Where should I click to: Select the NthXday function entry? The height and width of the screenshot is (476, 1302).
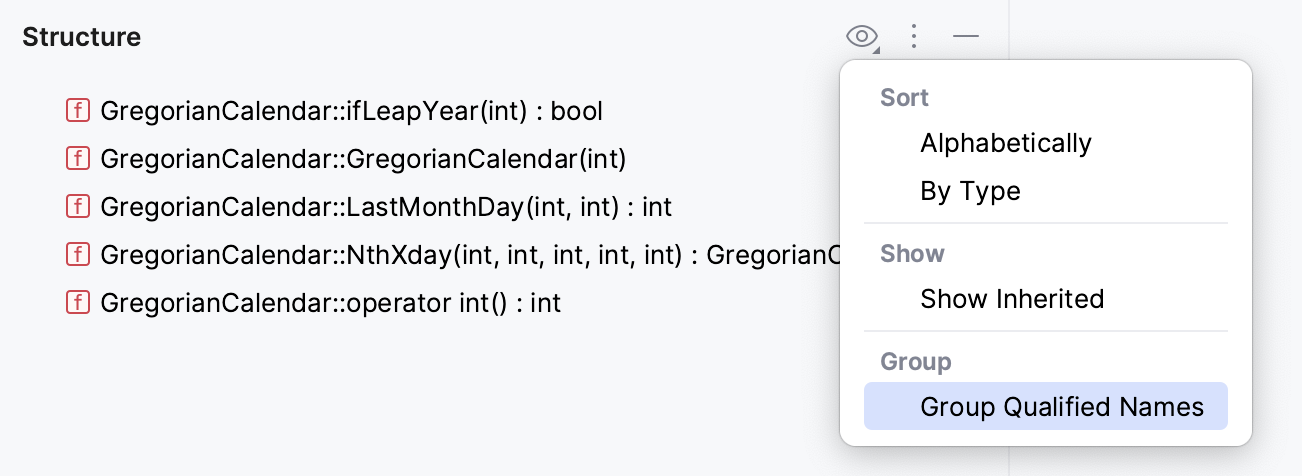coord(460,254)
